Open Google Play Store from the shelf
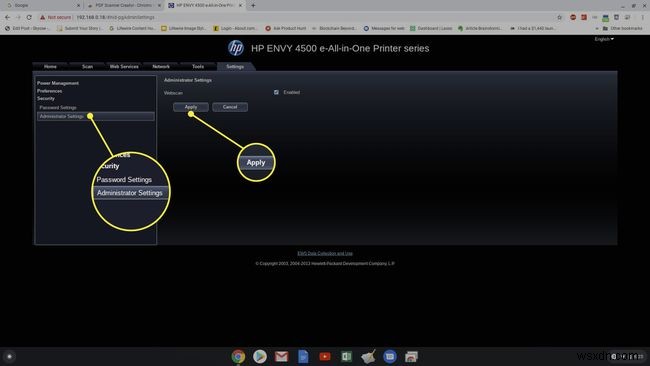Screen dimensions: 650x366 [260, 356]
